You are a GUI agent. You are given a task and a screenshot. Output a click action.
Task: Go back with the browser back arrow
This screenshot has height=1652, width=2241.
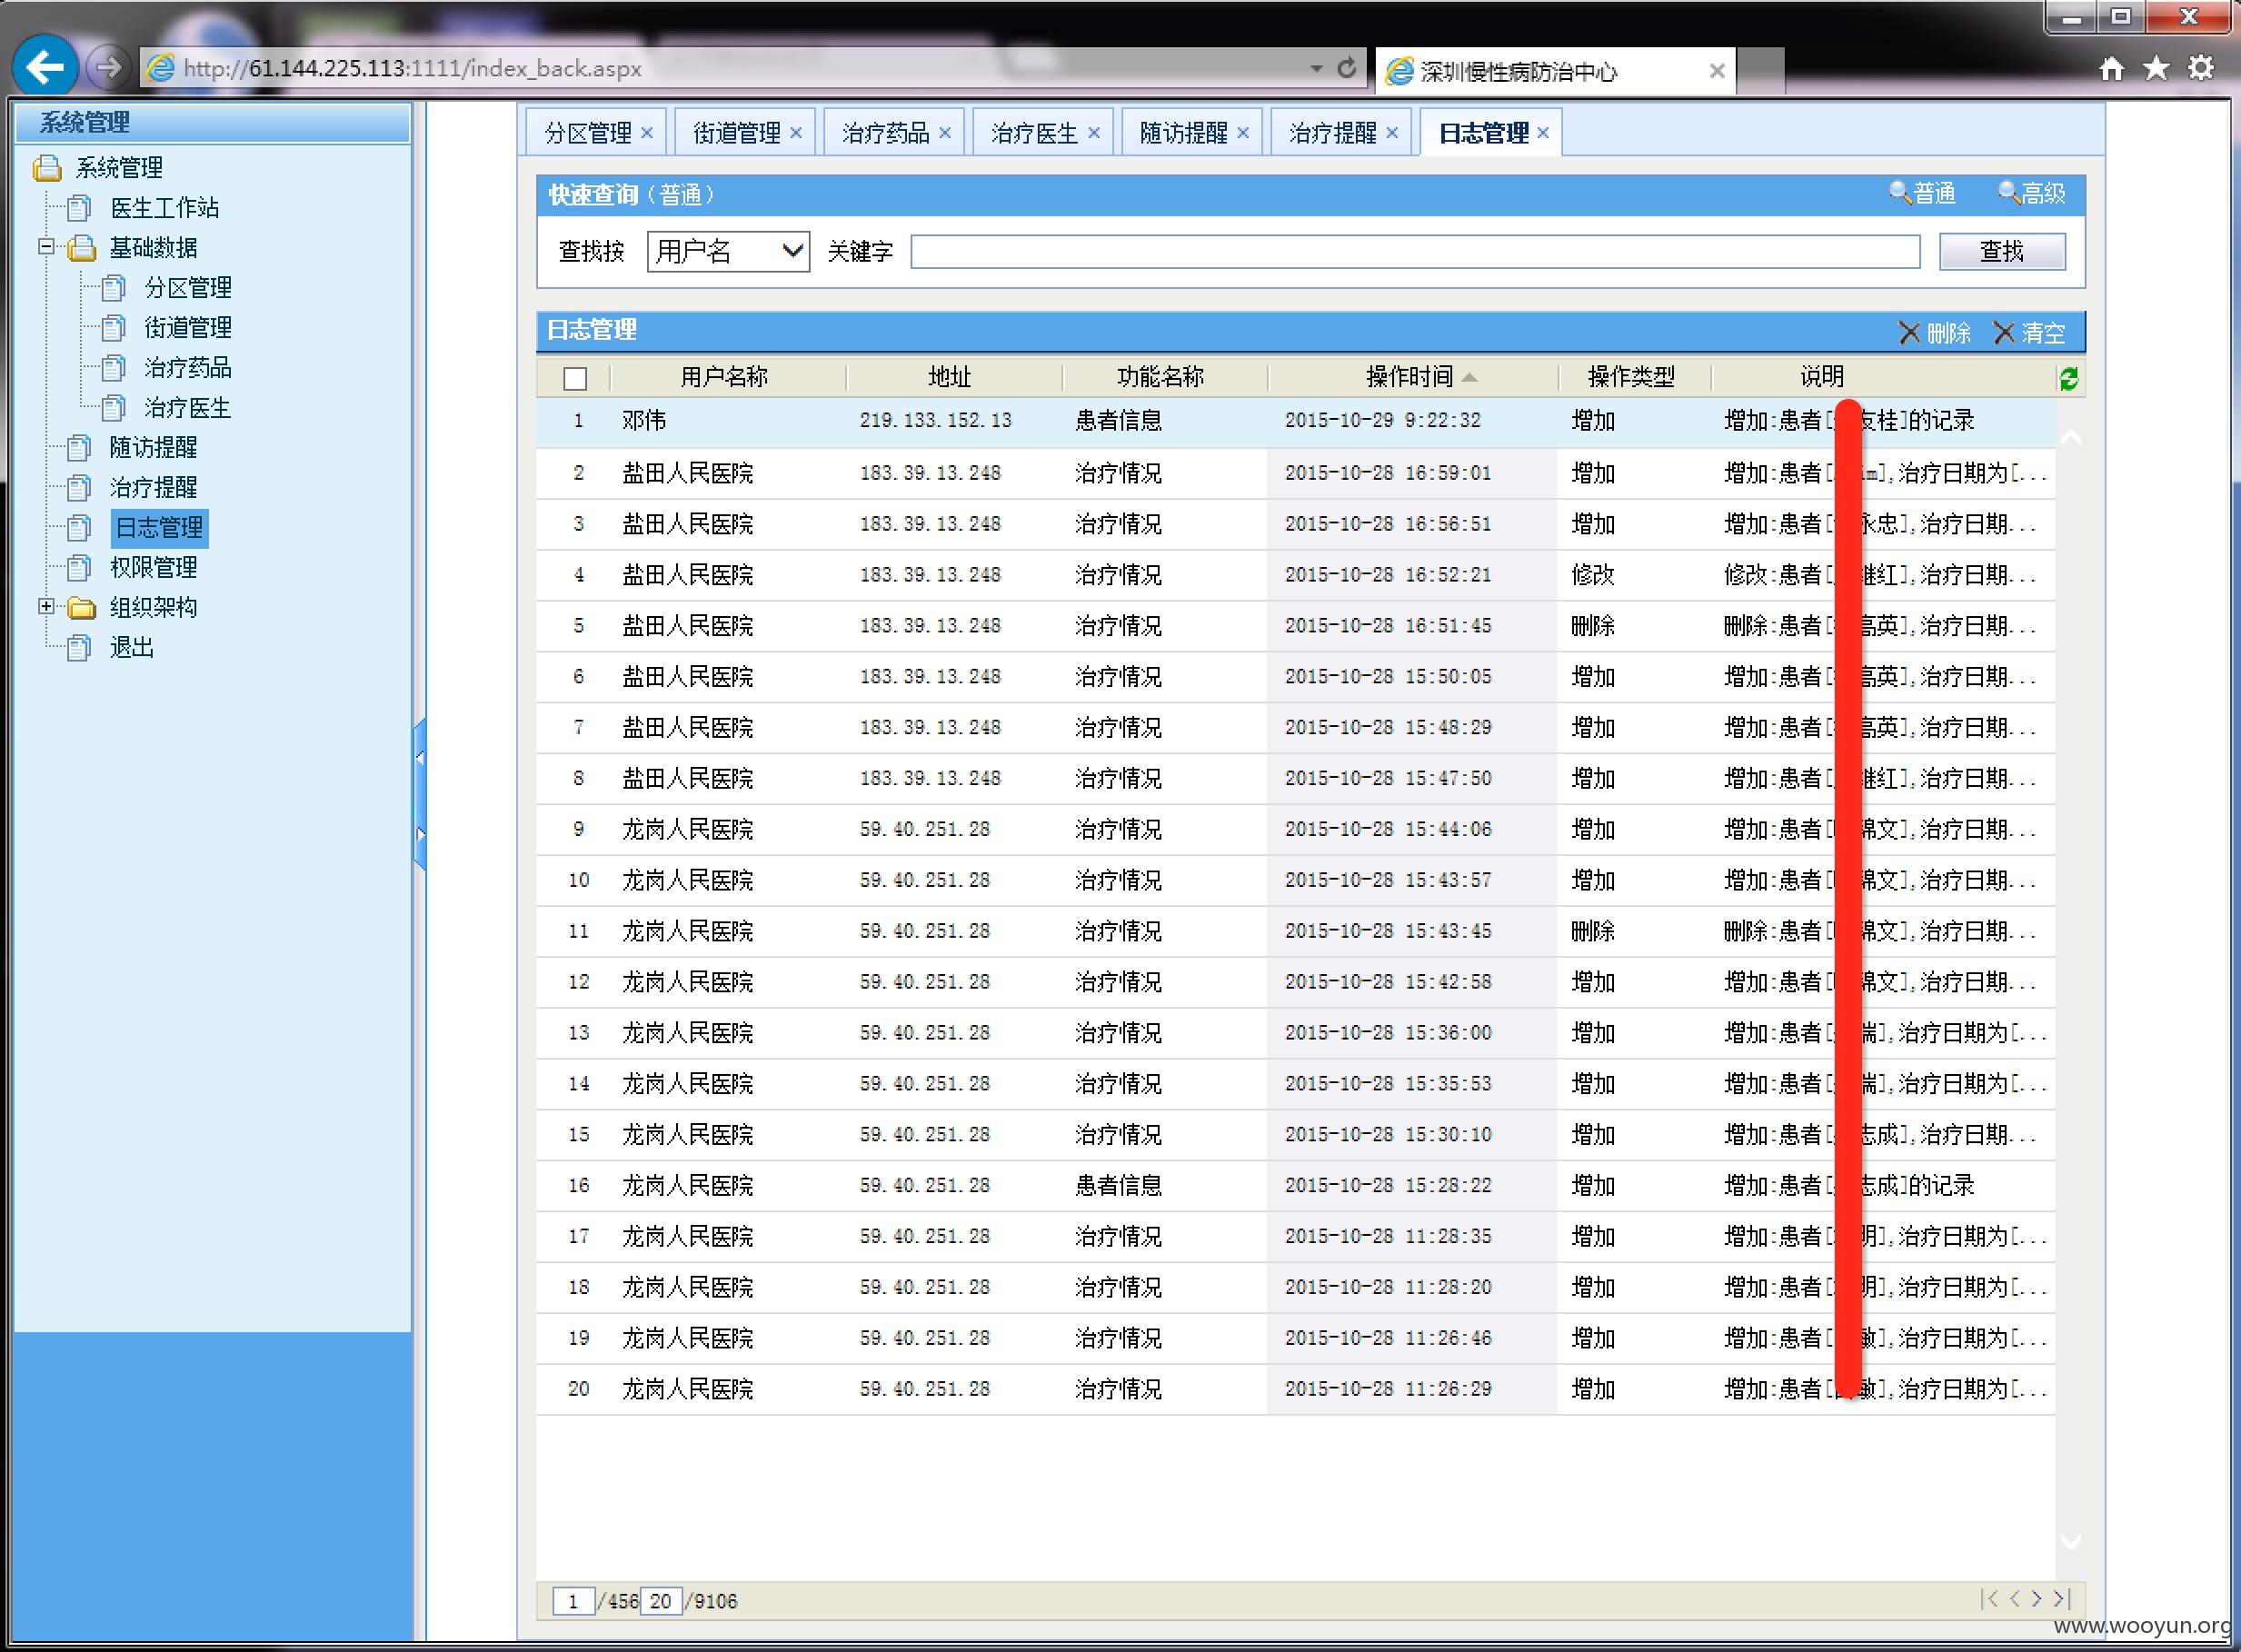pyautogui.click(x=45, y=67)
